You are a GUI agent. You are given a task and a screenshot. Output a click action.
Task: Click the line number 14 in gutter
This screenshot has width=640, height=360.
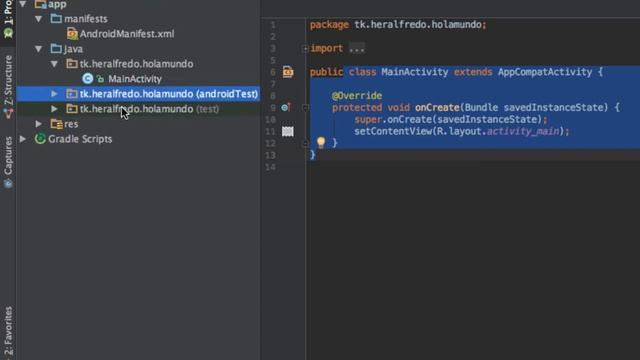(270, 167)
